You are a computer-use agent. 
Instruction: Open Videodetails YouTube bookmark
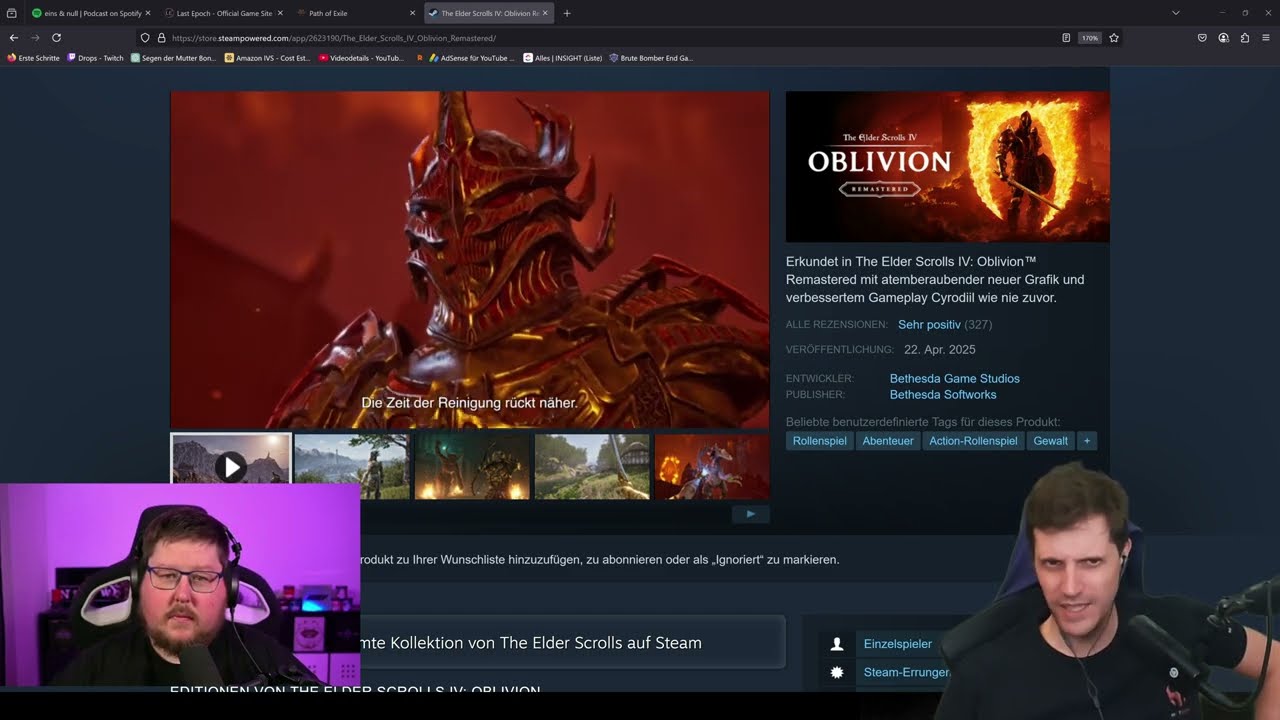point(361,58)
